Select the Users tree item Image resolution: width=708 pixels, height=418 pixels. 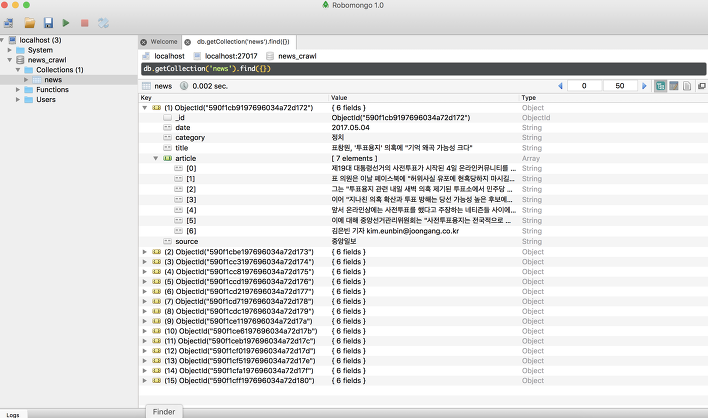pos(46,99)
